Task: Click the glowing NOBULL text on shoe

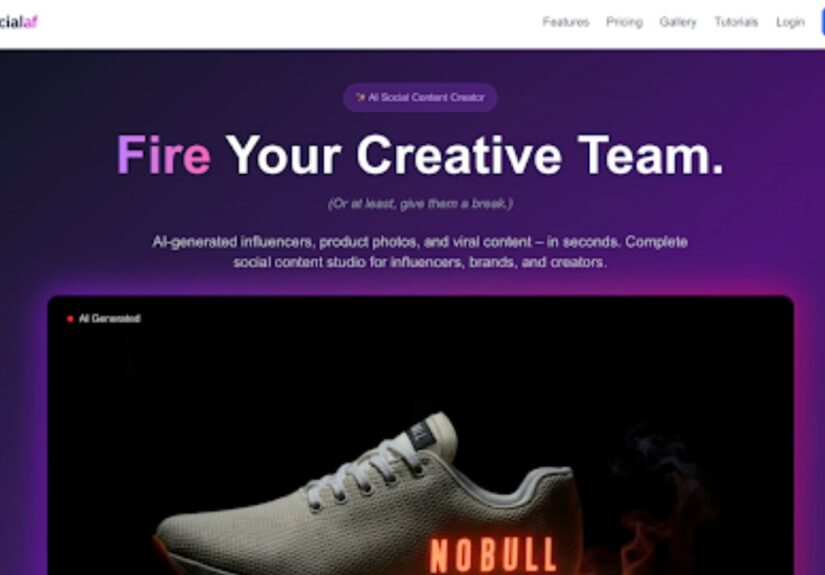Action: [493, 555]
